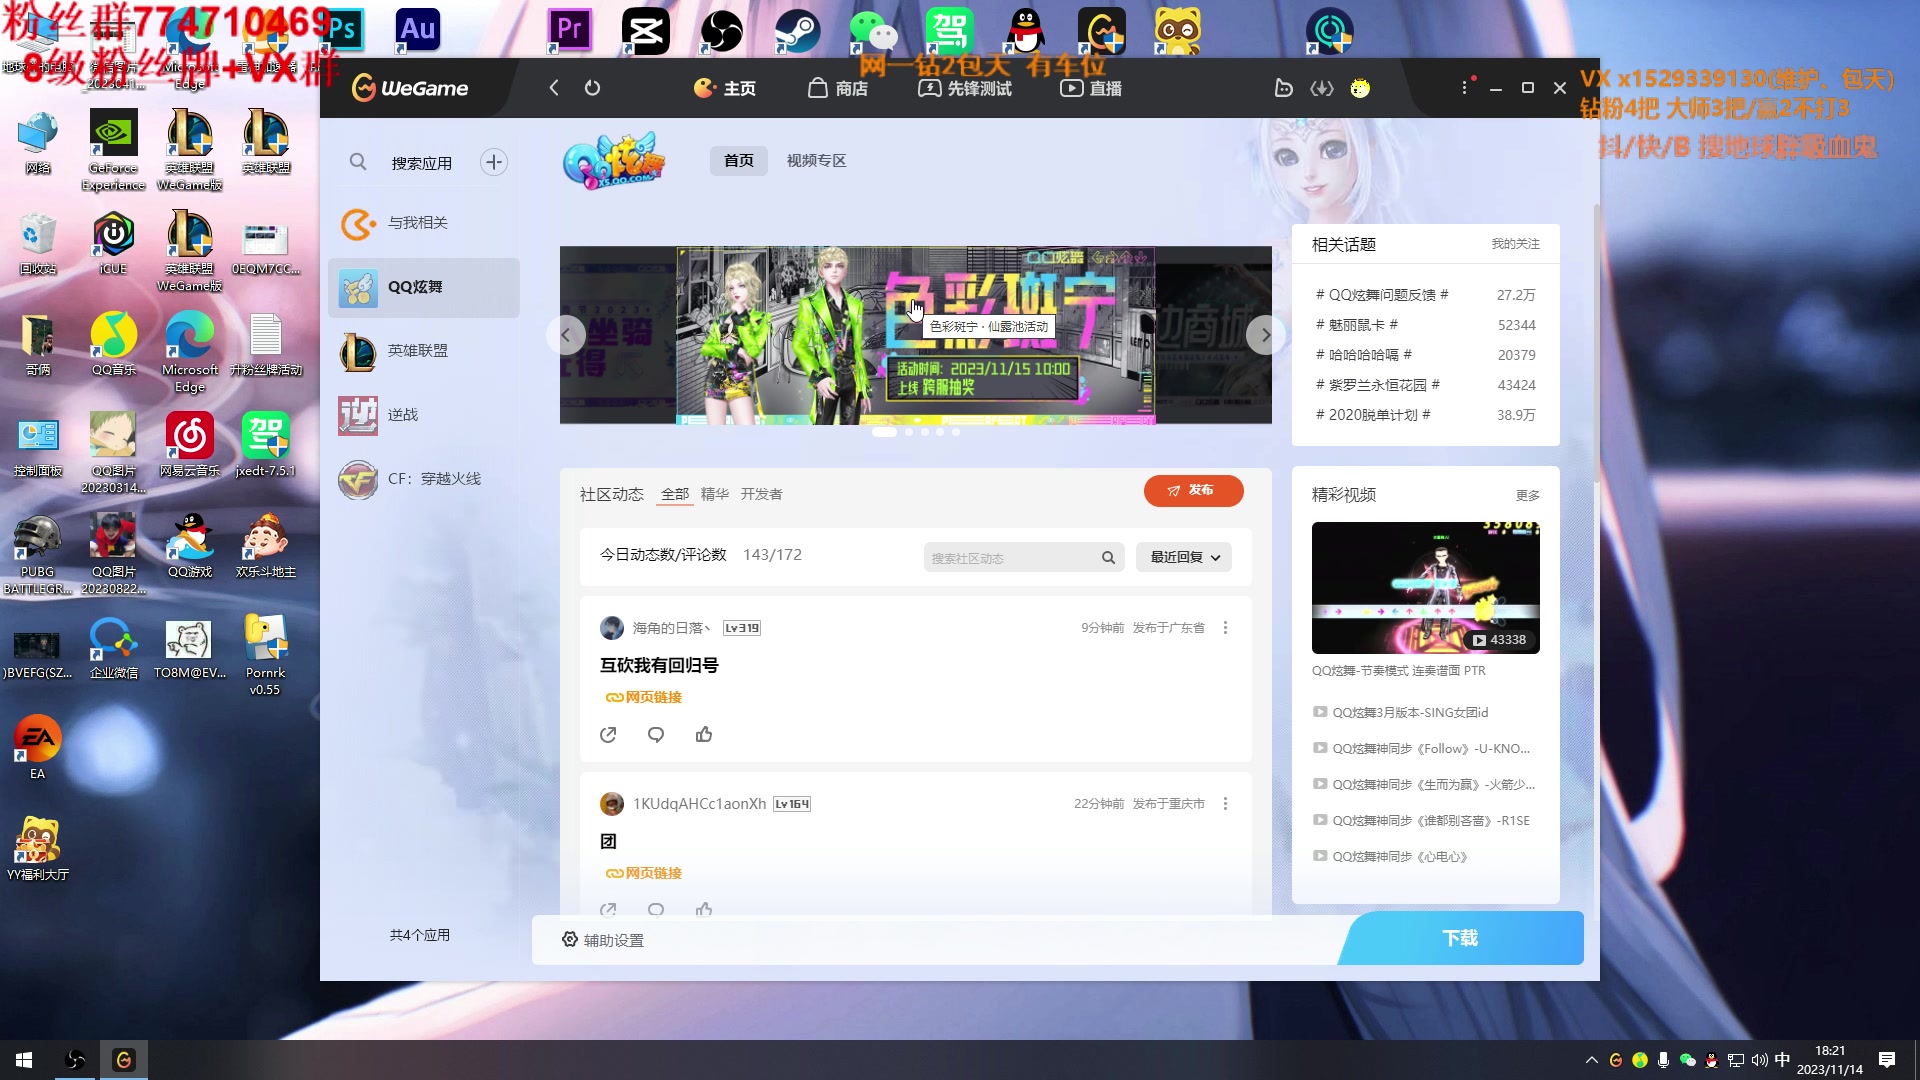Image resolution: width=1920 pixels, height=1080 pixels.
Task: Filter community posts by 开发者
Action: pos(761,494)
